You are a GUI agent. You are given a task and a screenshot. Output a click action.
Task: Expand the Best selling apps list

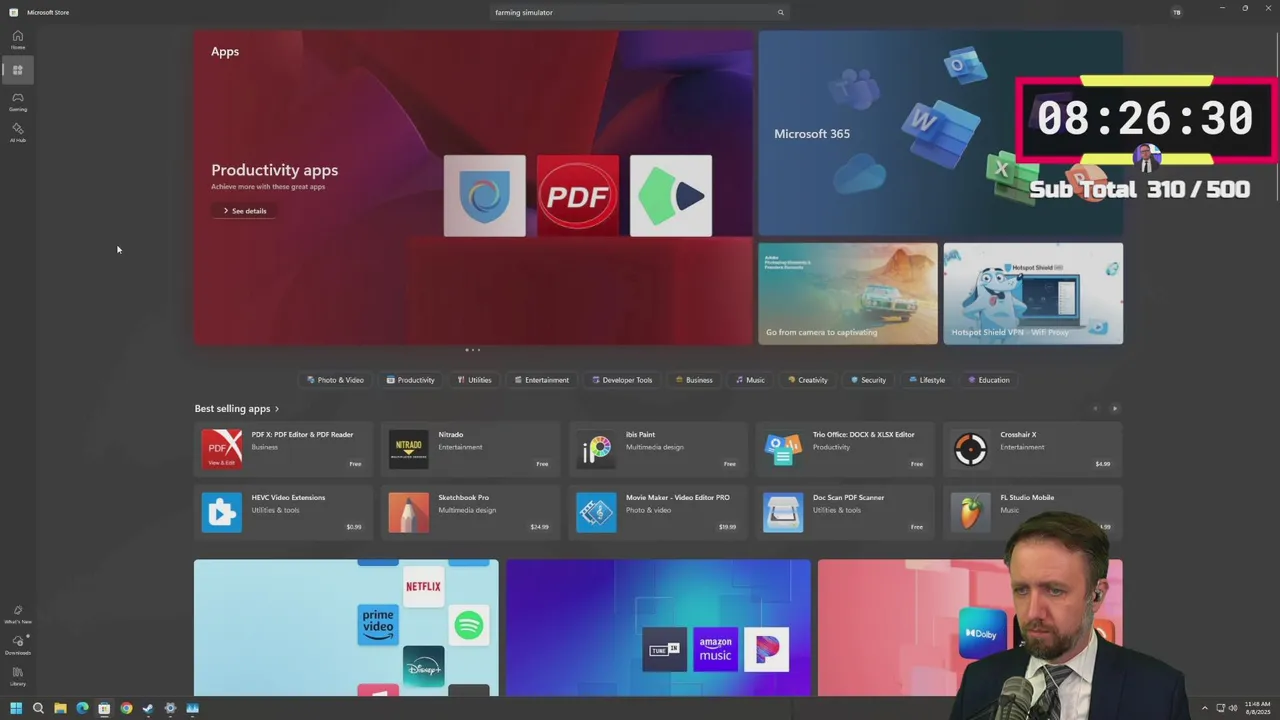tap(237, 409)
